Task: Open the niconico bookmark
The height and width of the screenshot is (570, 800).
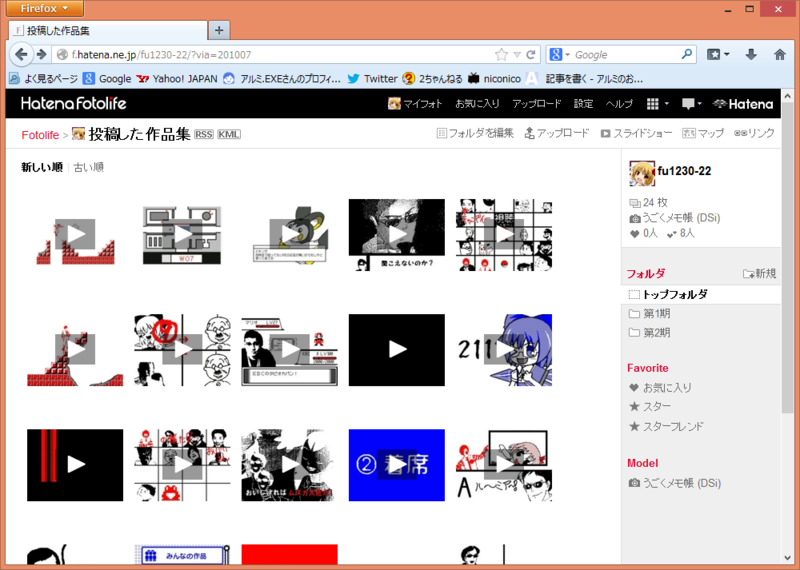Action: point(495,79)
